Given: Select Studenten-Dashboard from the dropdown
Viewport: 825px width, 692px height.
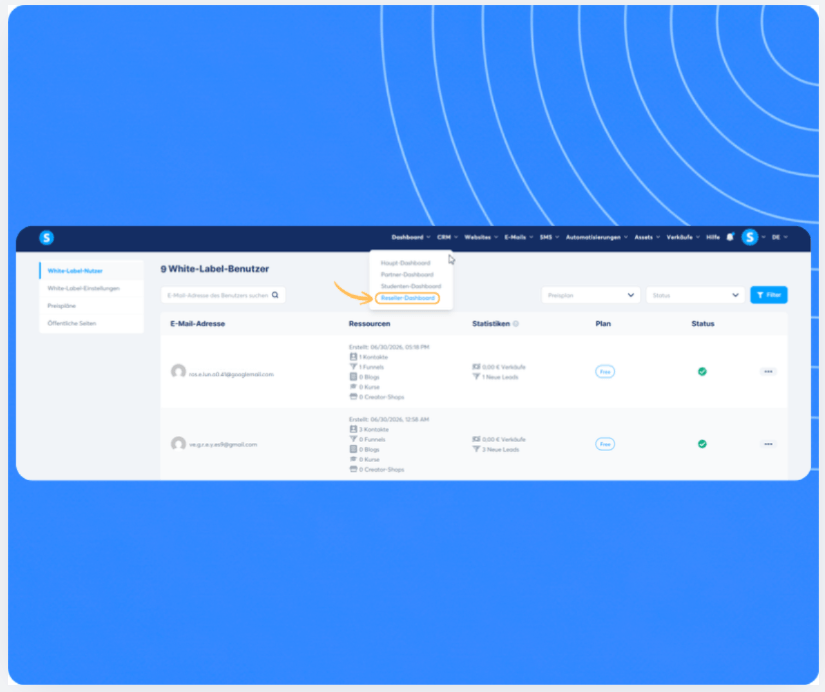Looking at the screenshot, I should click(x=411, y=286).
